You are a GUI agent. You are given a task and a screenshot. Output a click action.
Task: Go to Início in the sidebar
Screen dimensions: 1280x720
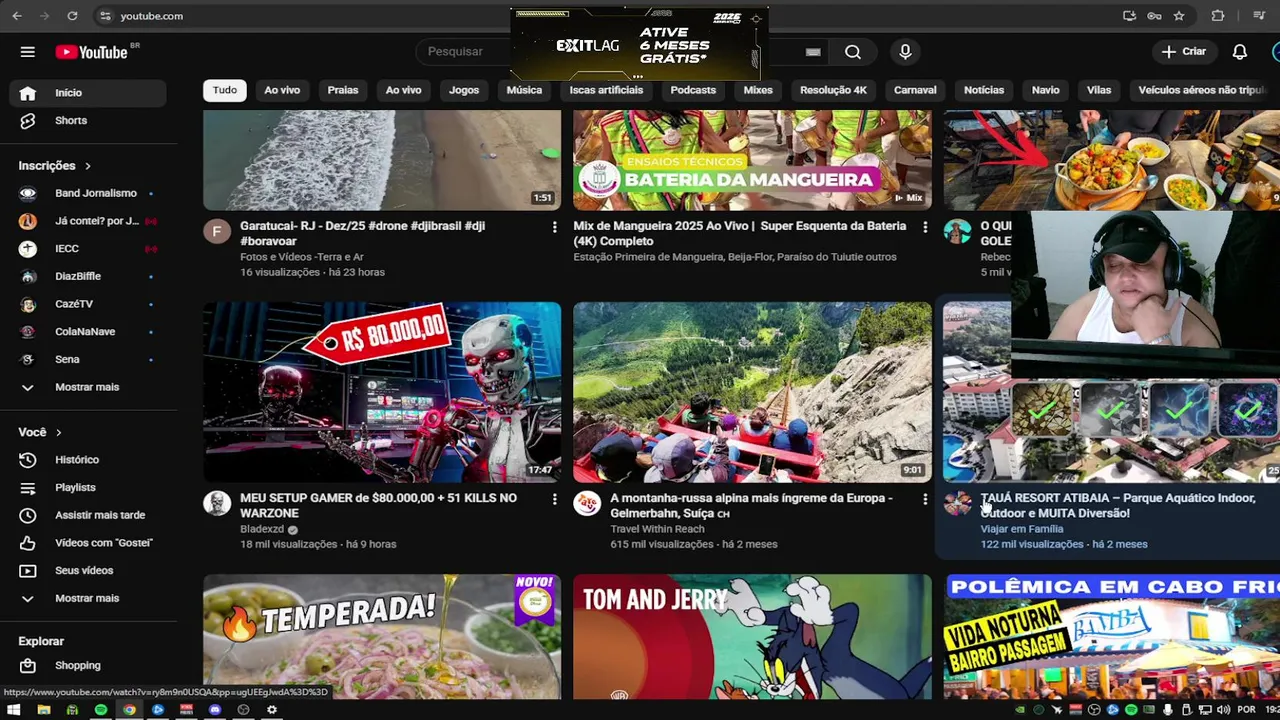(88, 93)
